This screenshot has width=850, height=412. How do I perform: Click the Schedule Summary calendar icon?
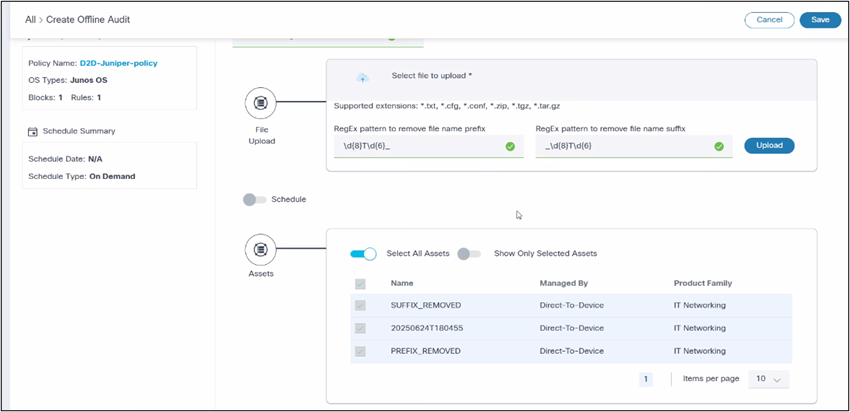(x=32, y=131)
